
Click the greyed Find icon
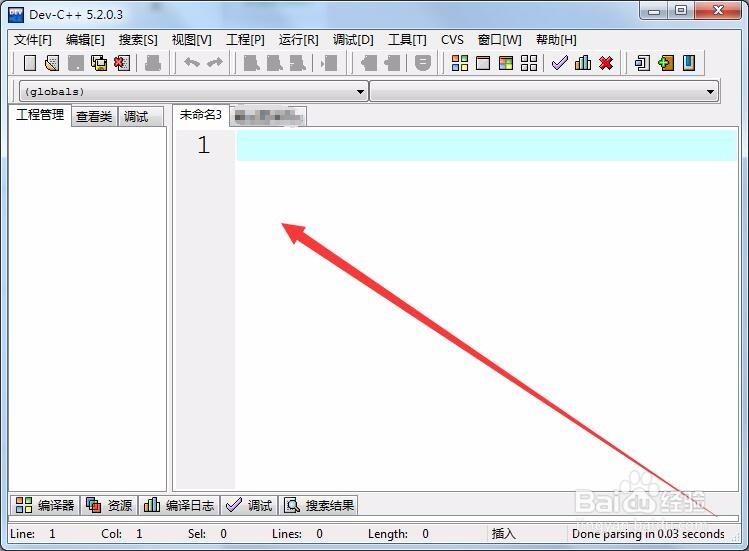(252, 63)
